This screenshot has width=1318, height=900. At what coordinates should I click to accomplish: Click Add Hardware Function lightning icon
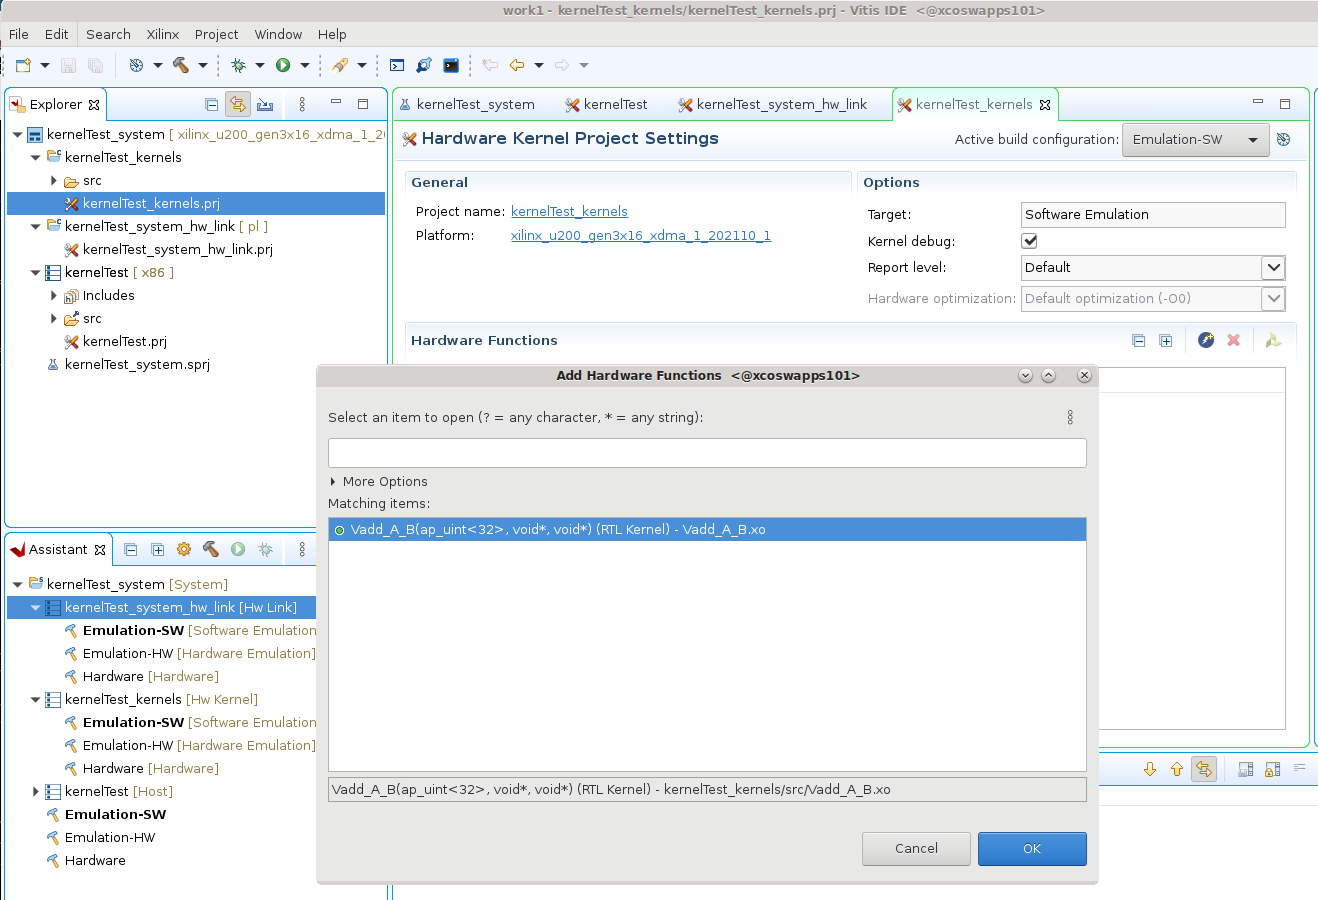point(1206,340)
